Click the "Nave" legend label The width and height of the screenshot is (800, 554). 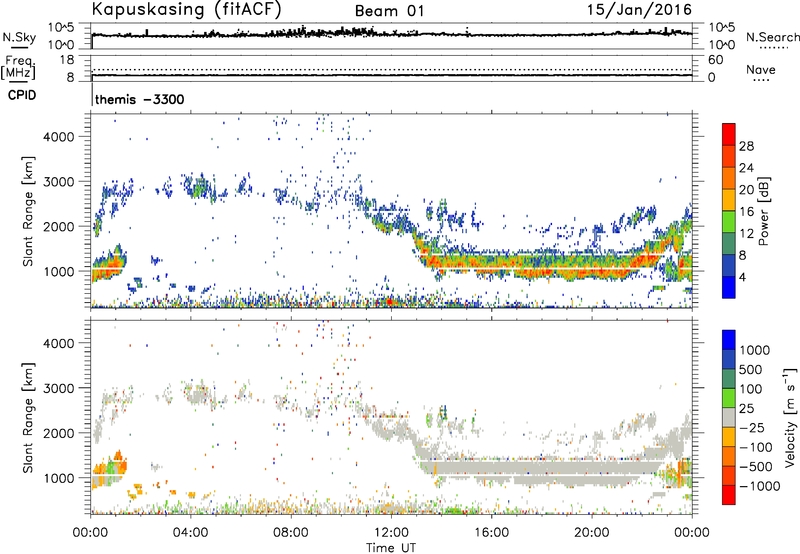click(x=761, y=69)
